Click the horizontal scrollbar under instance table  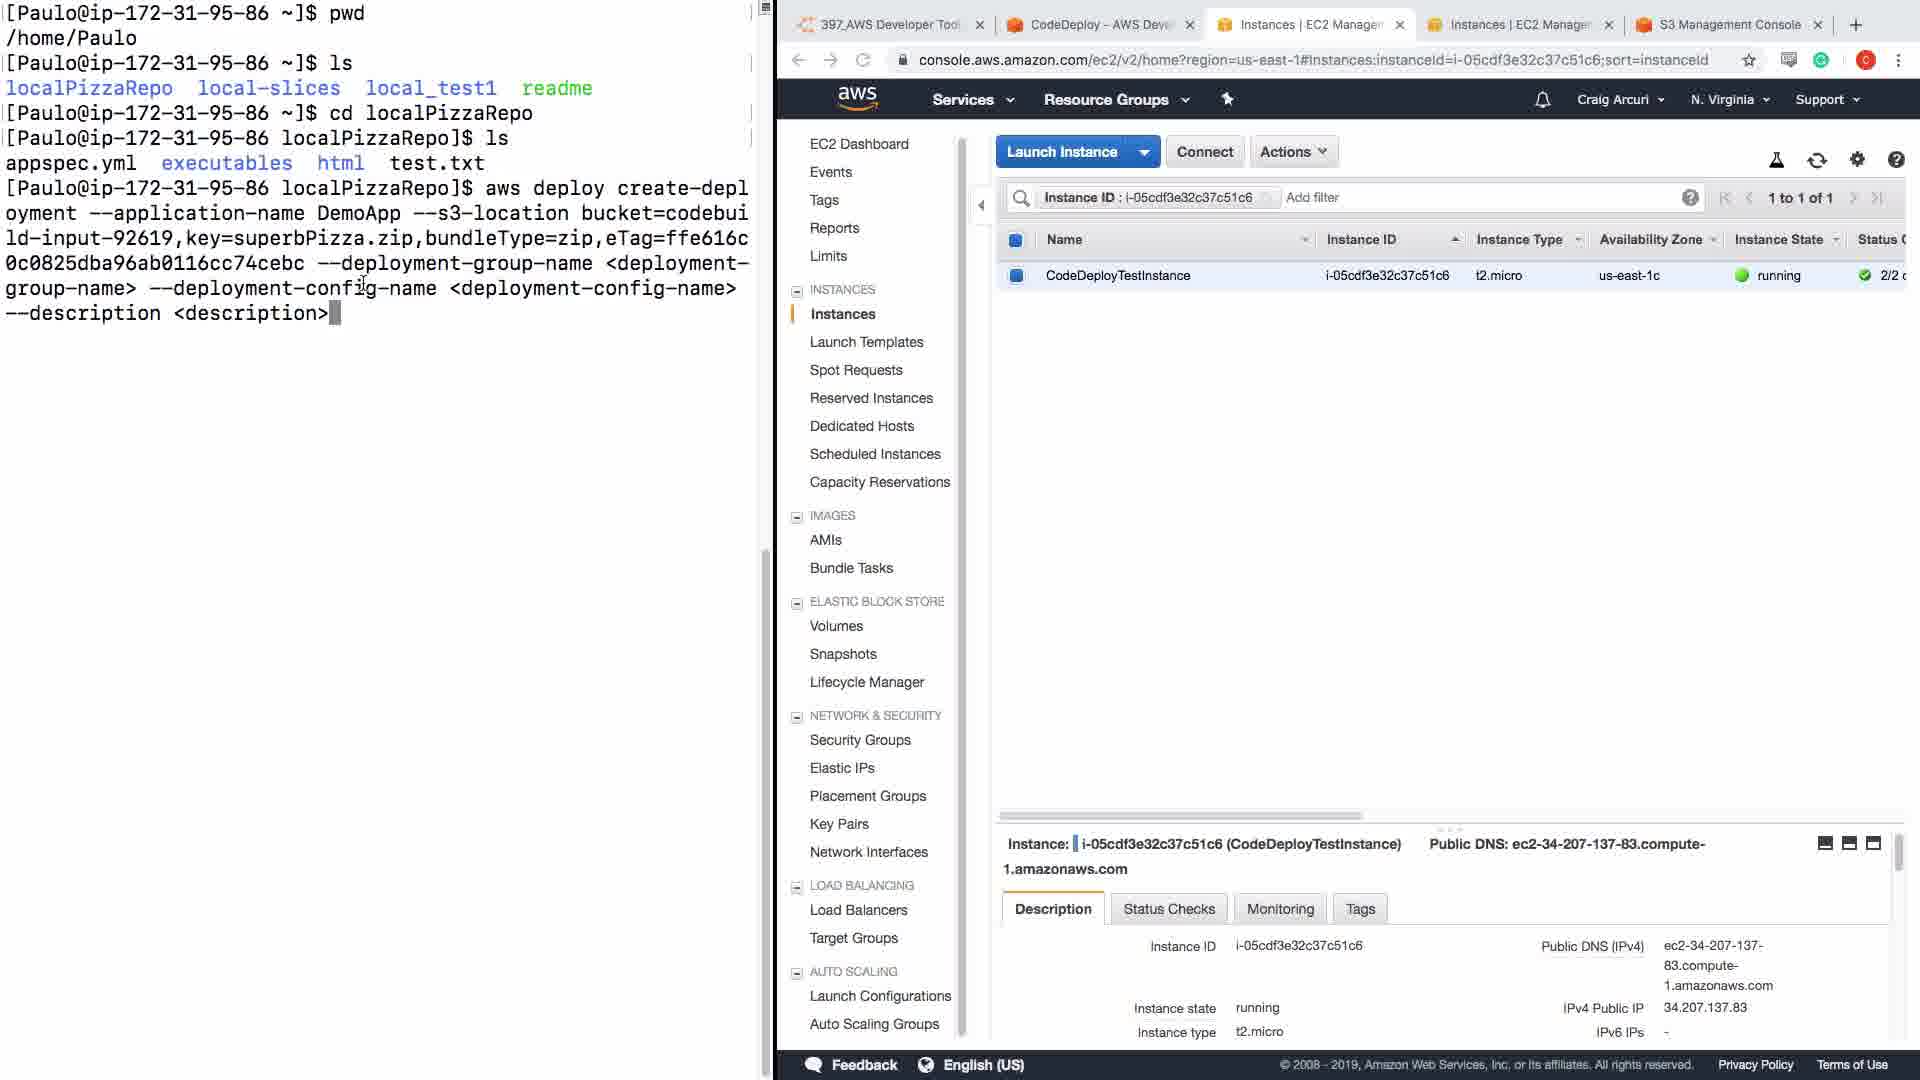(x=1180, y=816)
